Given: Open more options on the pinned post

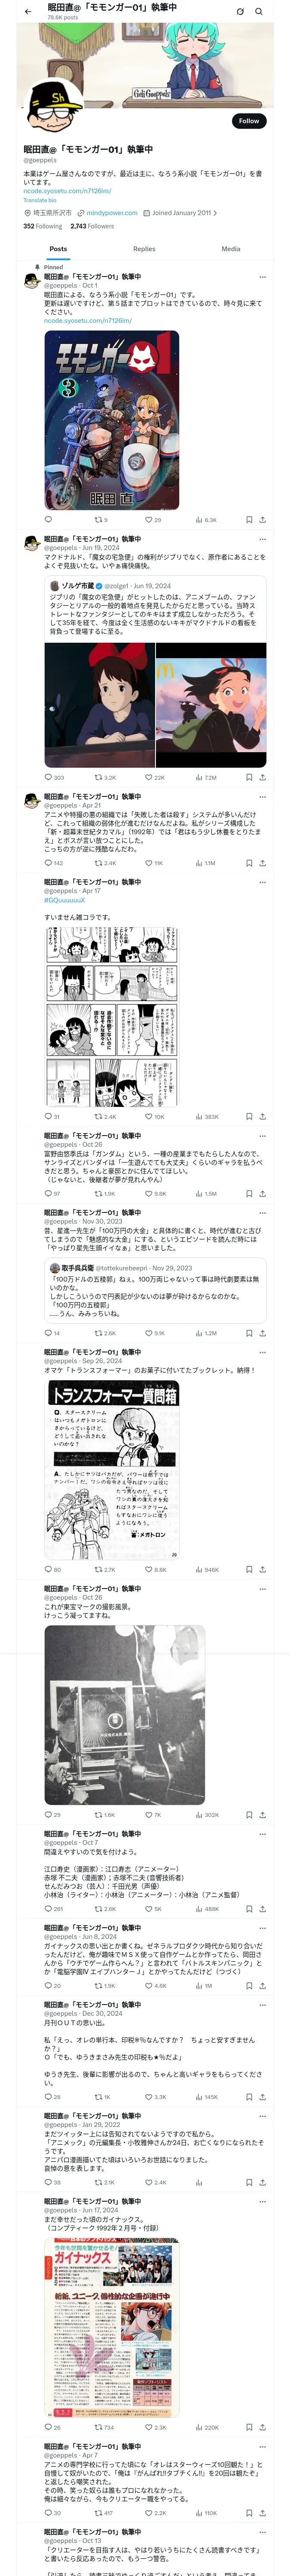Looking at the screenshot, I should tap(262, 277).
